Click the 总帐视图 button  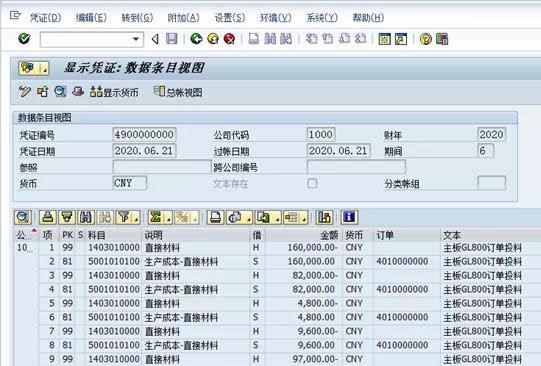(x=178, y=92)
